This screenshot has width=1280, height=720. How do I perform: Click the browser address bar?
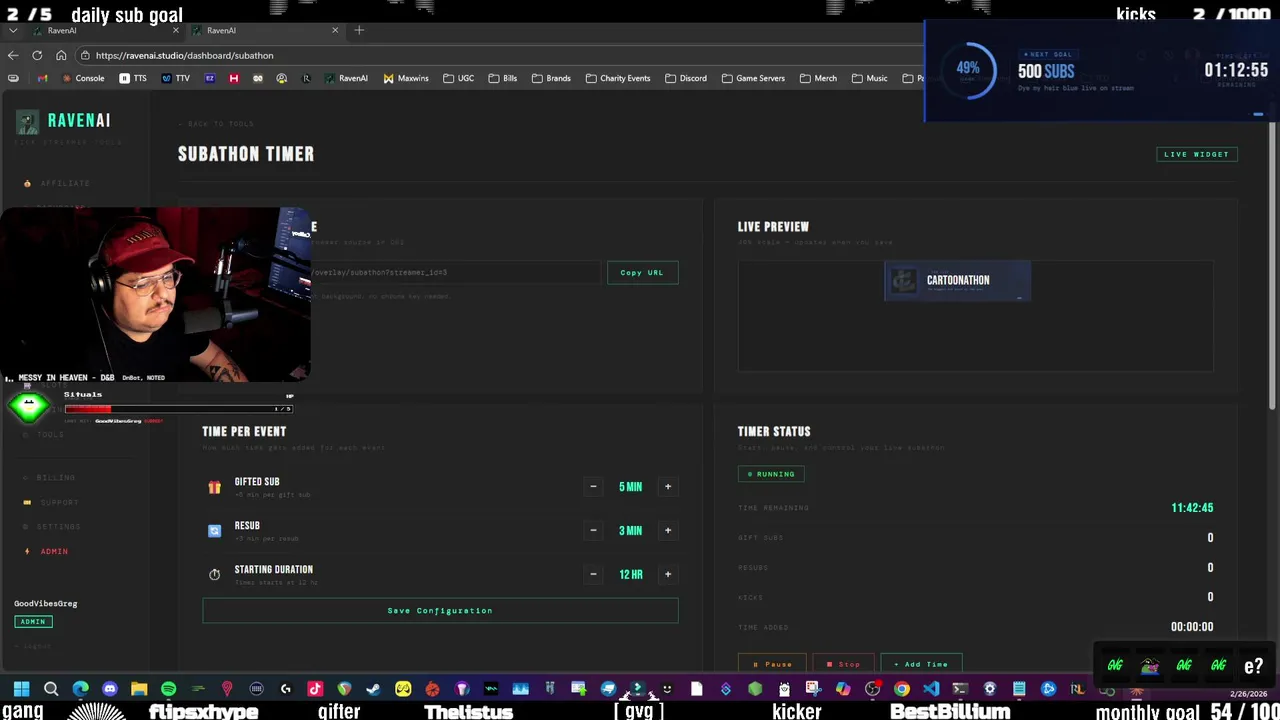coord(500,55)
